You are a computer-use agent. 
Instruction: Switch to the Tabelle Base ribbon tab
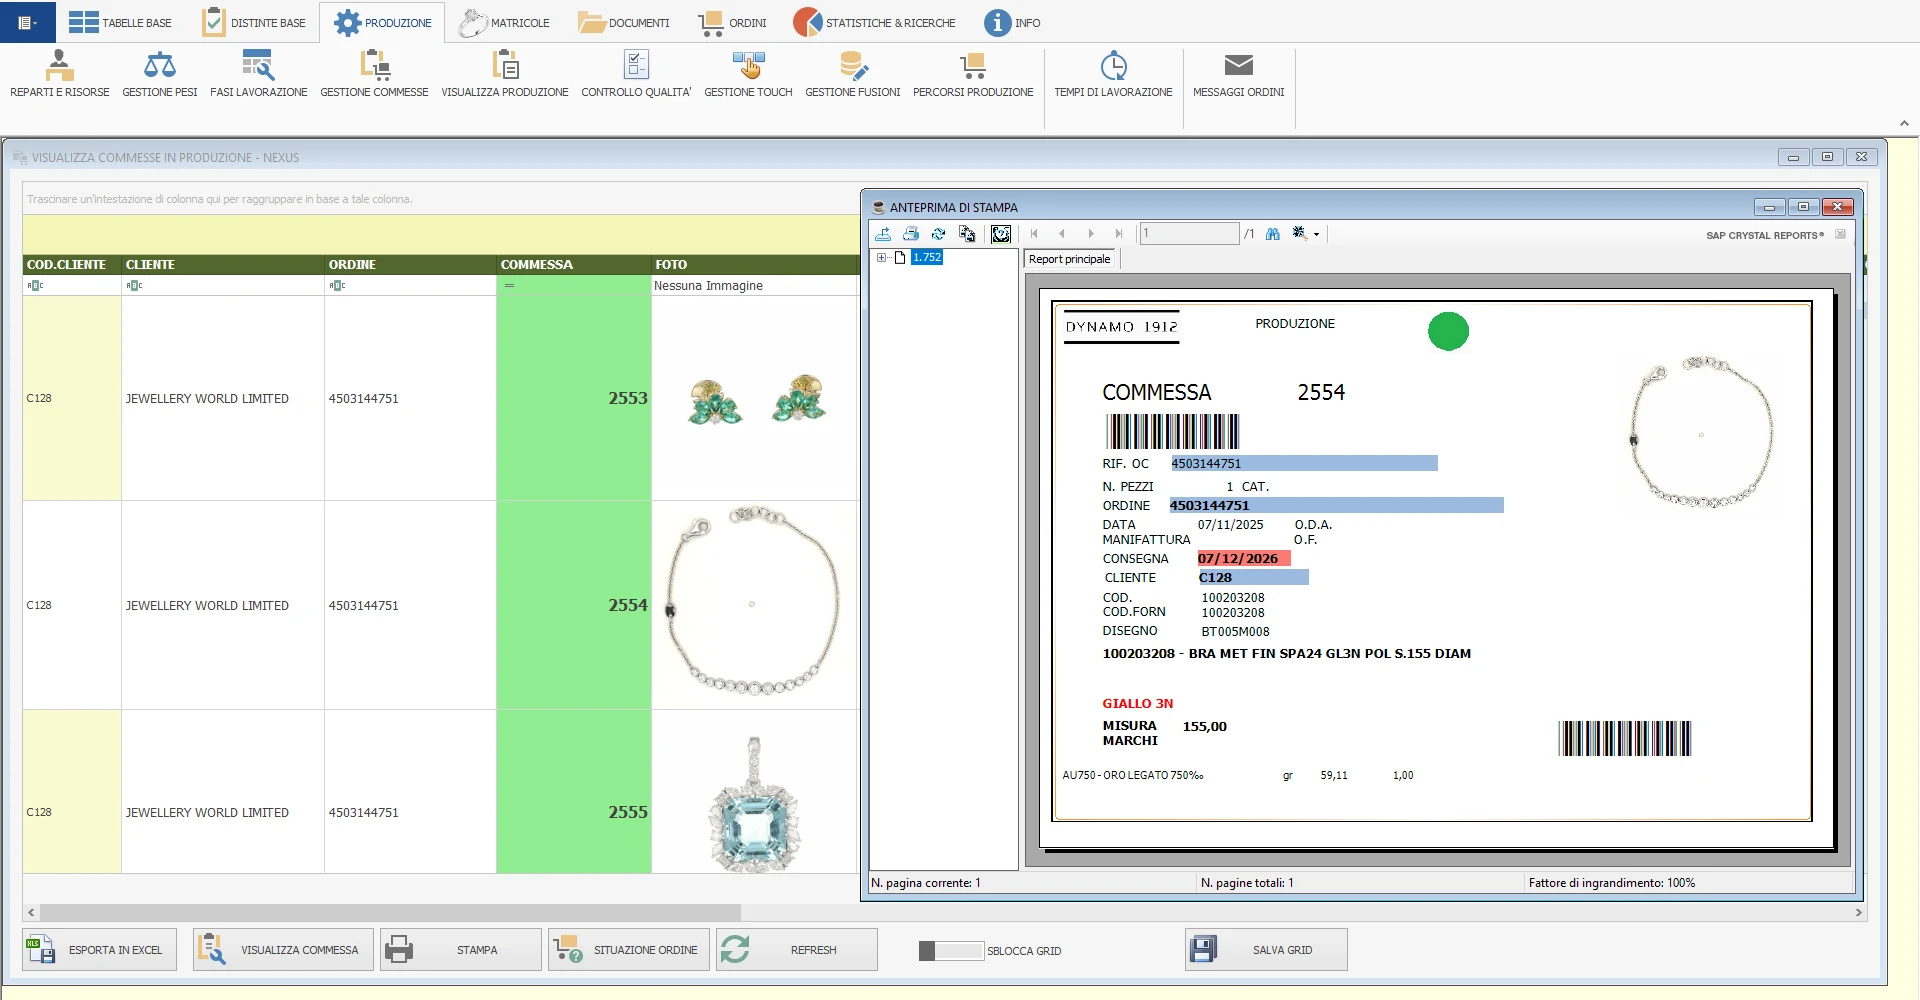[120, 22]
